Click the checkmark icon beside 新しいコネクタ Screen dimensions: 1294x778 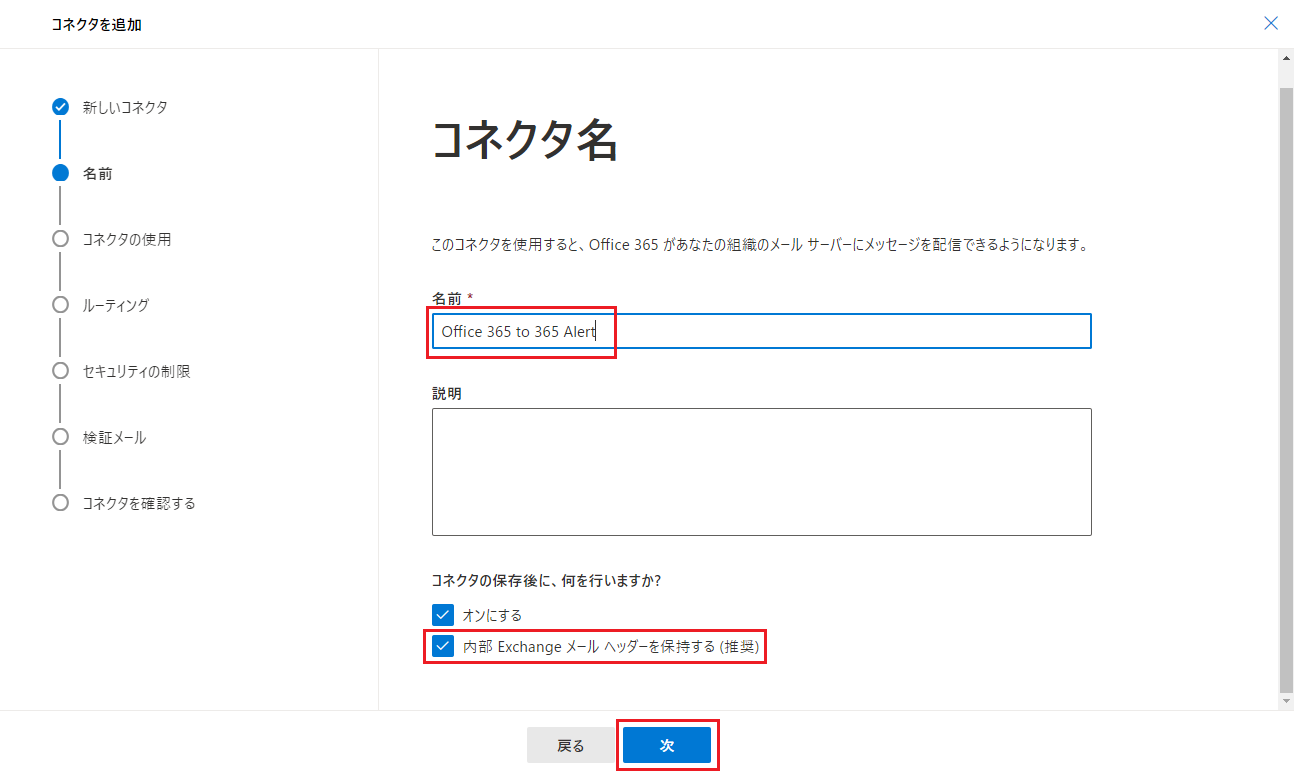point(60,107)
